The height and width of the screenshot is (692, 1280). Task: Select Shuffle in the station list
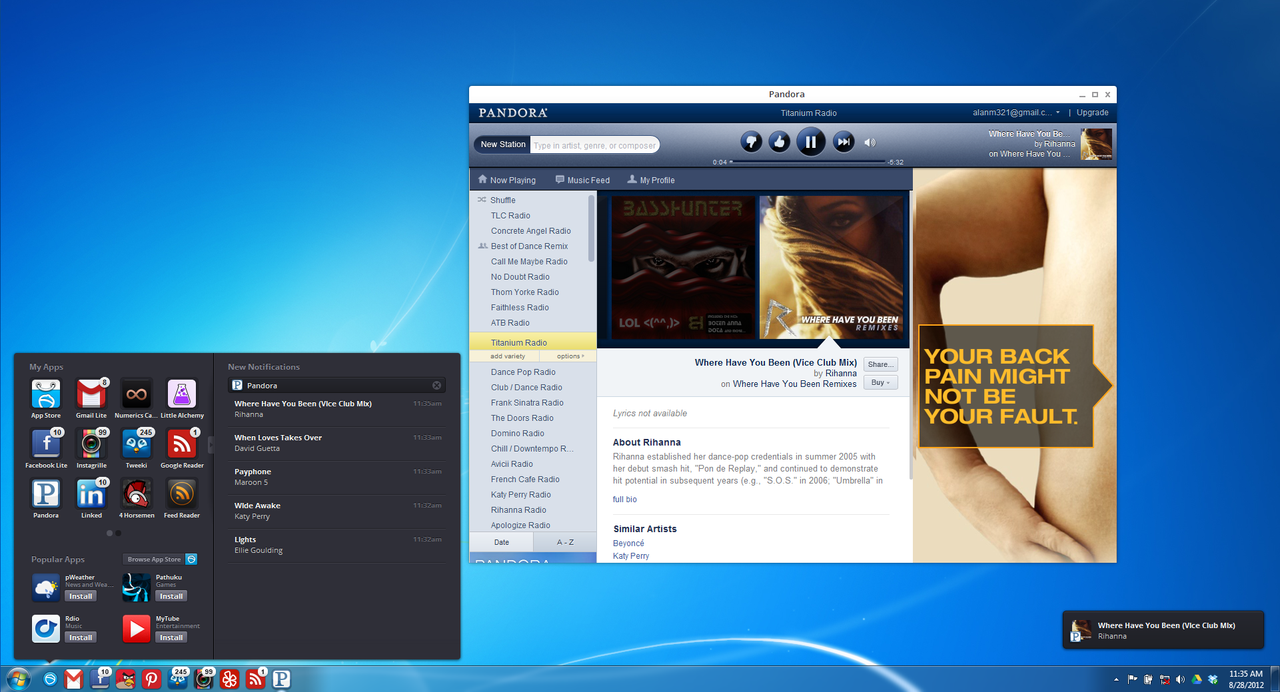pos(503,200)
